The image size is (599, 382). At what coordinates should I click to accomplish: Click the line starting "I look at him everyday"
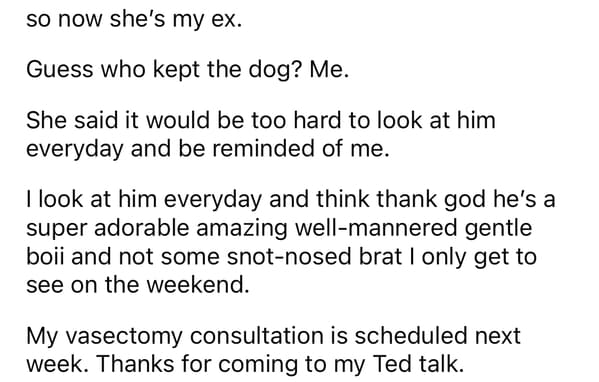(290, 200)
